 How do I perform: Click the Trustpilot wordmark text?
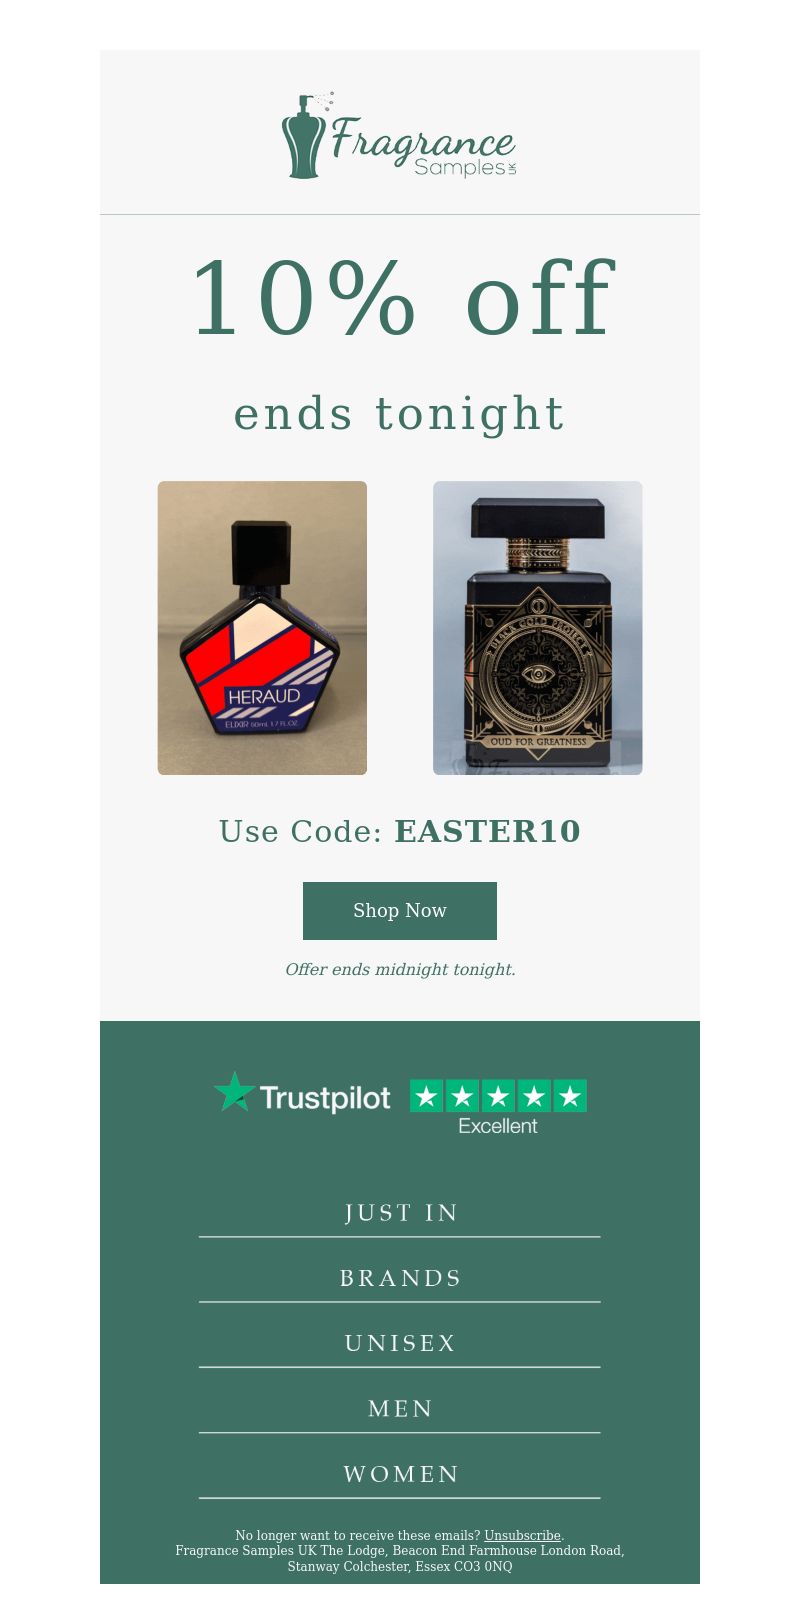pyautogui.click(x=325, y=1099)
